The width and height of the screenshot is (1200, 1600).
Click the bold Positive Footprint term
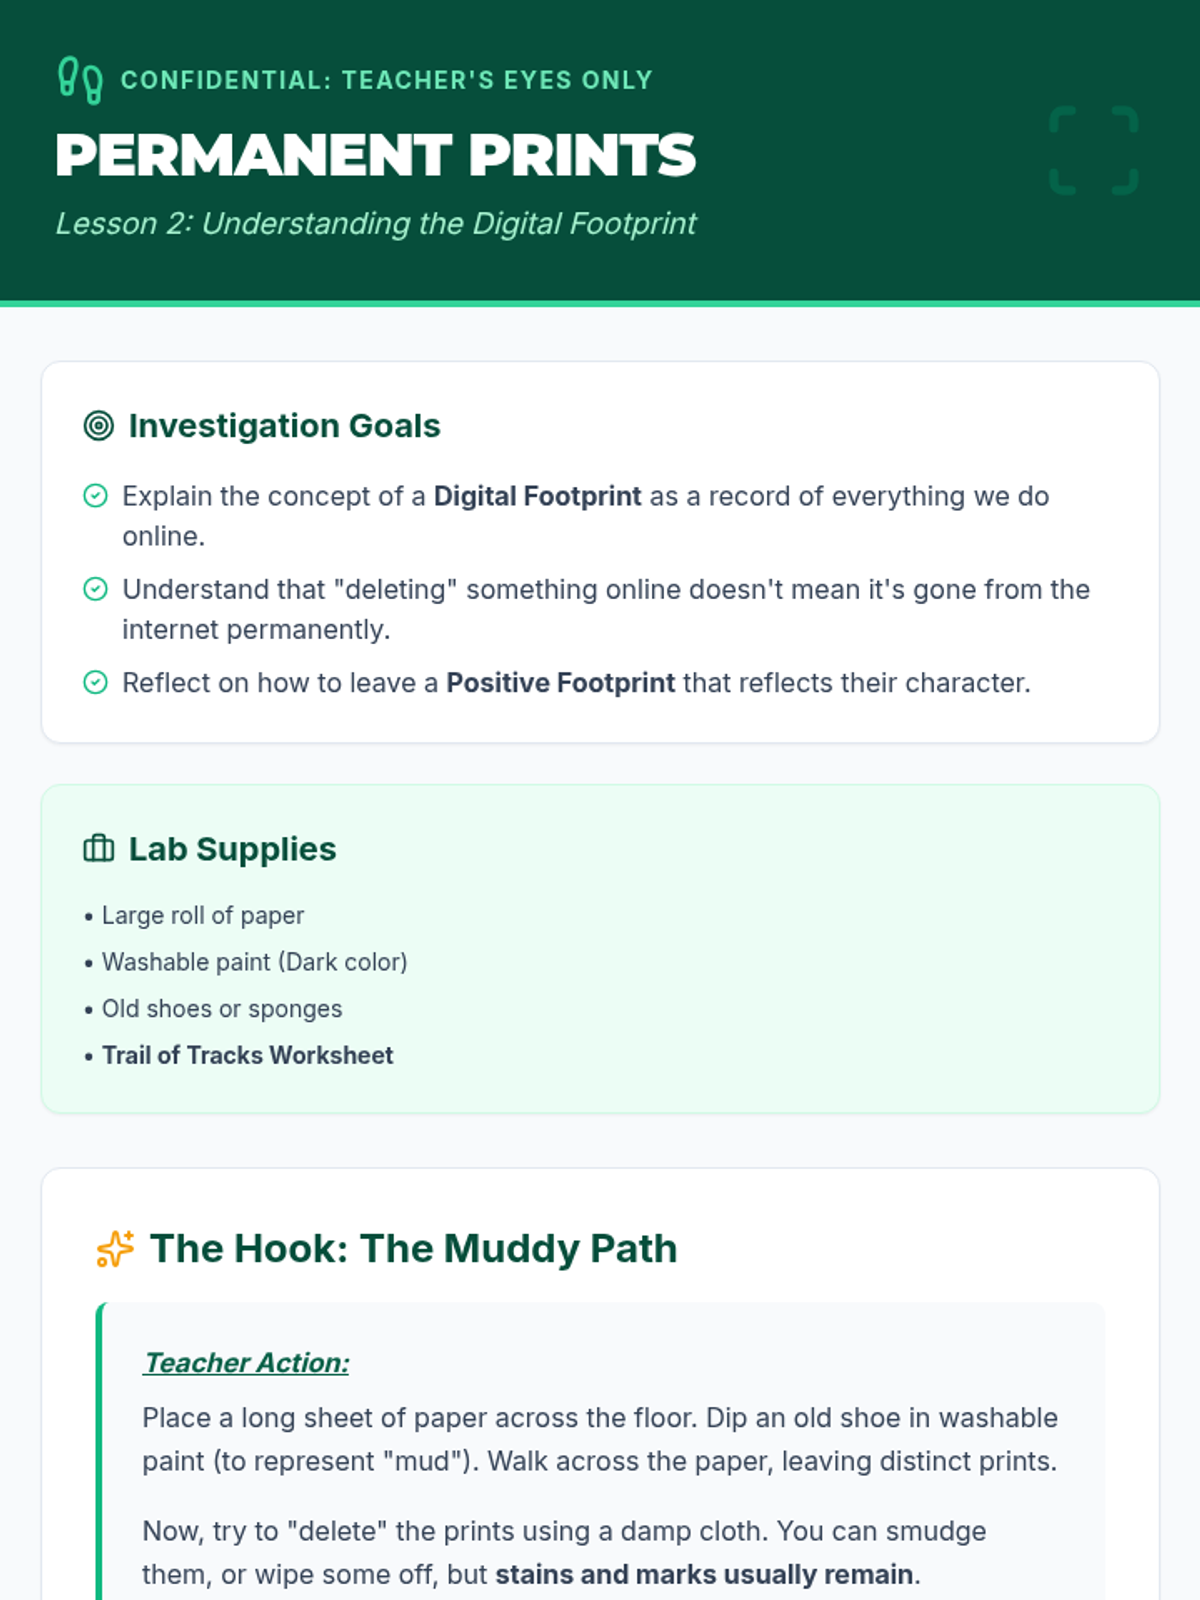[x=560, y=683]
